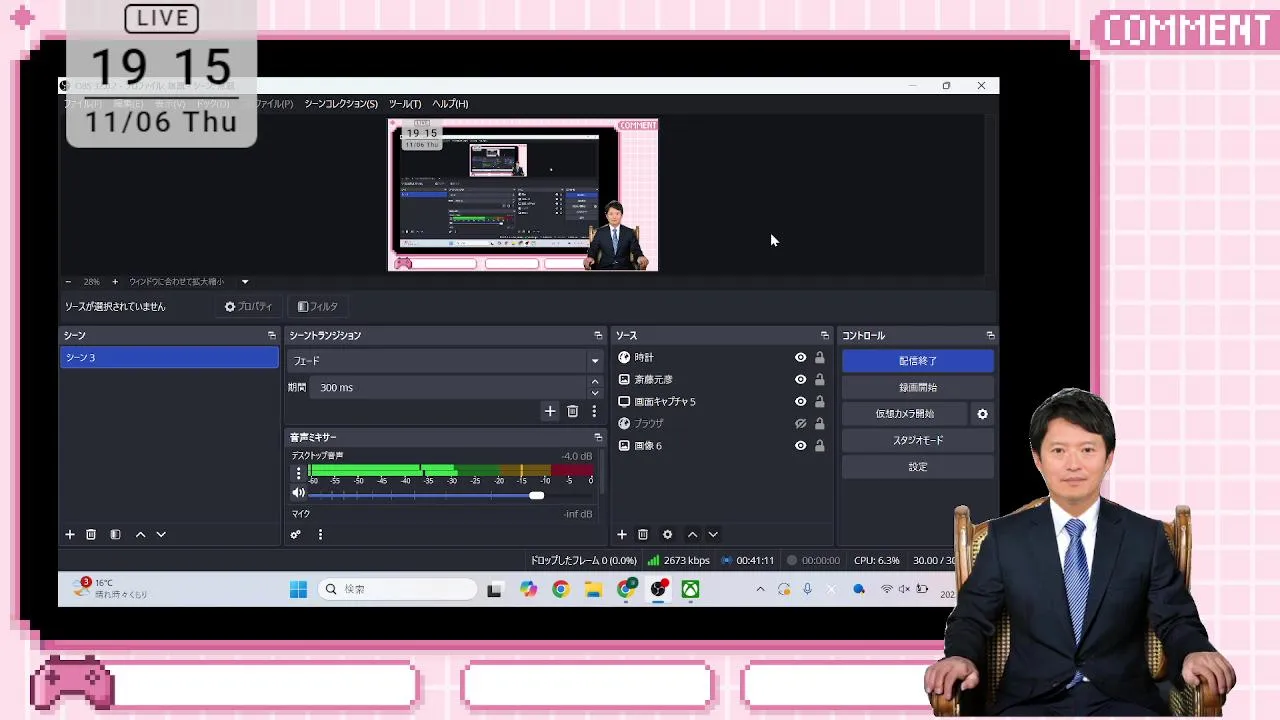The height and width of the screenshot is (720, 1280).
Task: Open scene filters icon in the Scenes panel
Action: (115, 535)
